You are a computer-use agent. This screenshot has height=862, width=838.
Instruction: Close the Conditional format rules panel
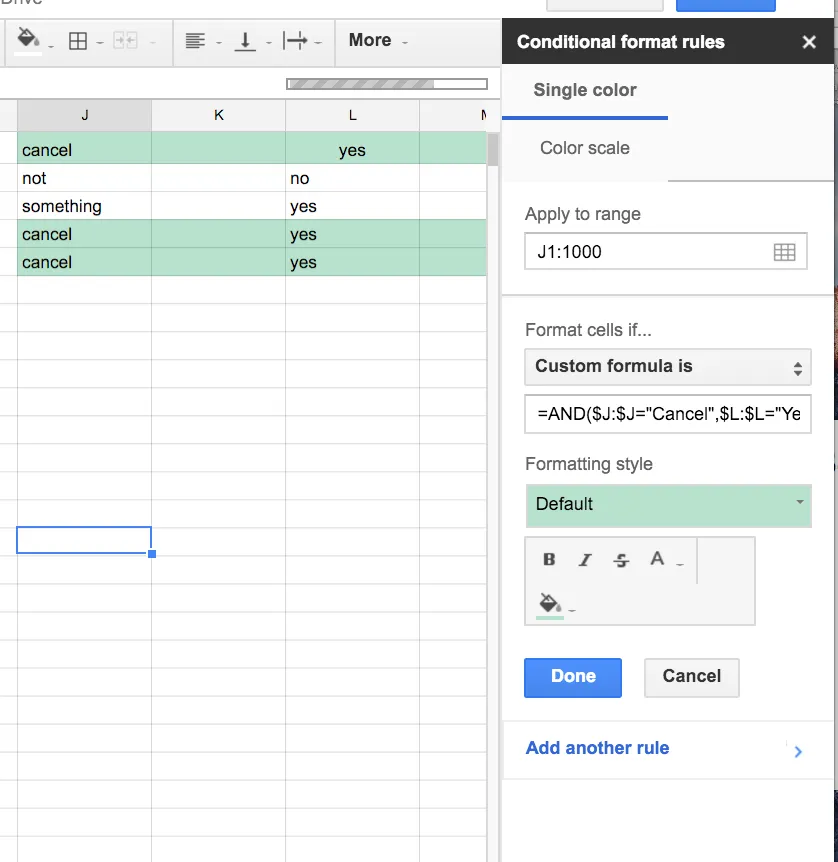pos(809,42)
